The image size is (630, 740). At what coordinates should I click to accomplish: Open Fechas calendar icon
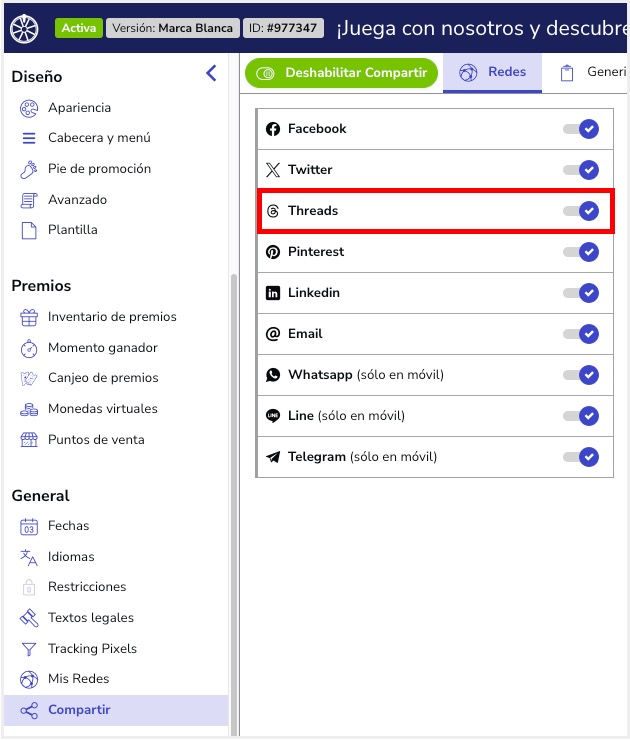click(29, 526)
